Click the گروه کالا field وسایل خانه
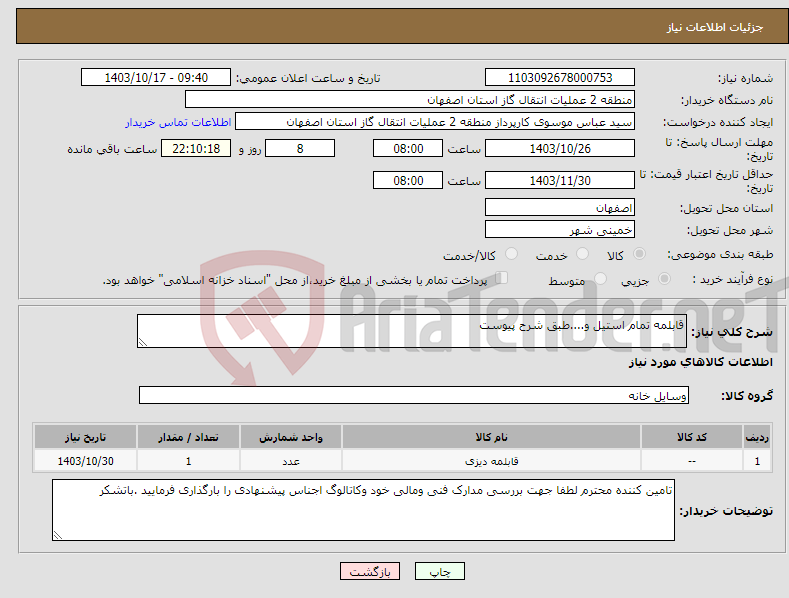This screenshot has width=789, height=598. [414, 395]
